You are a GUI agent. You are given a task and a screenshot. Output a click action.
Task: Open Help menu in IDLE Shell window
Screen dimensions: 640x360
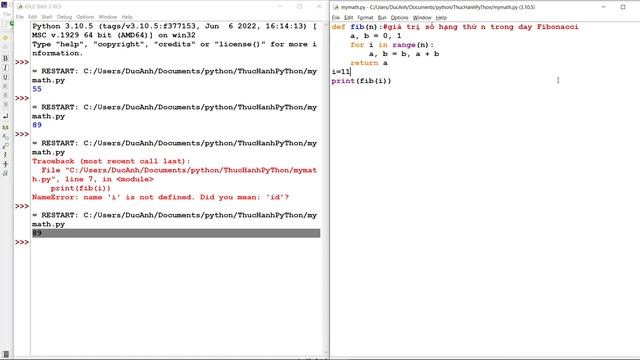click(x=127, y=17)
